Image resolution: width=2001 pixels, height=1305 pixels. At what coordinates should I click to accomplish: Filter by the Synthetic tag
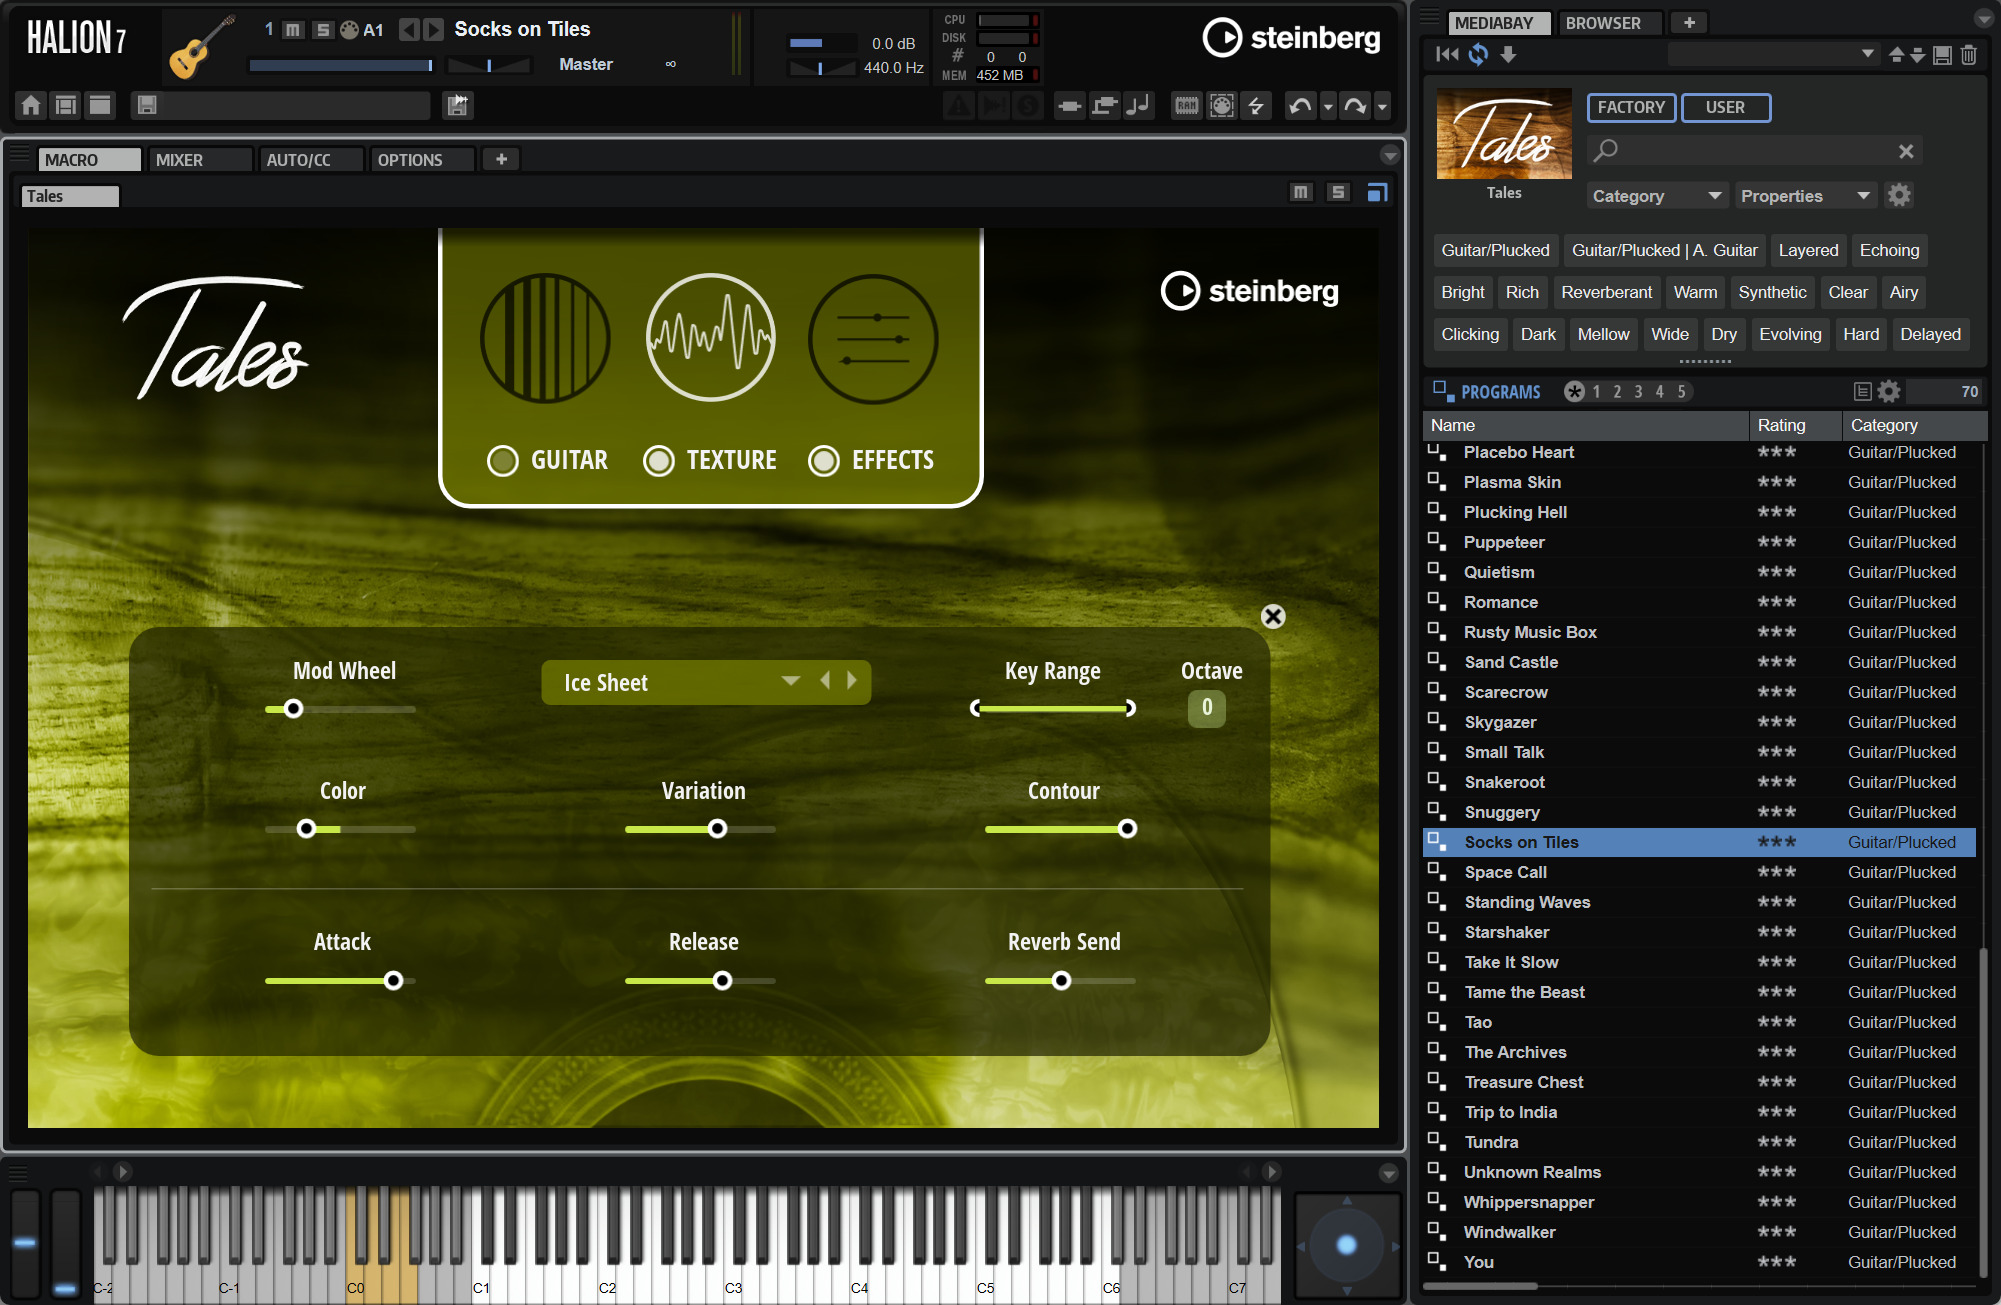point(1772,292)
